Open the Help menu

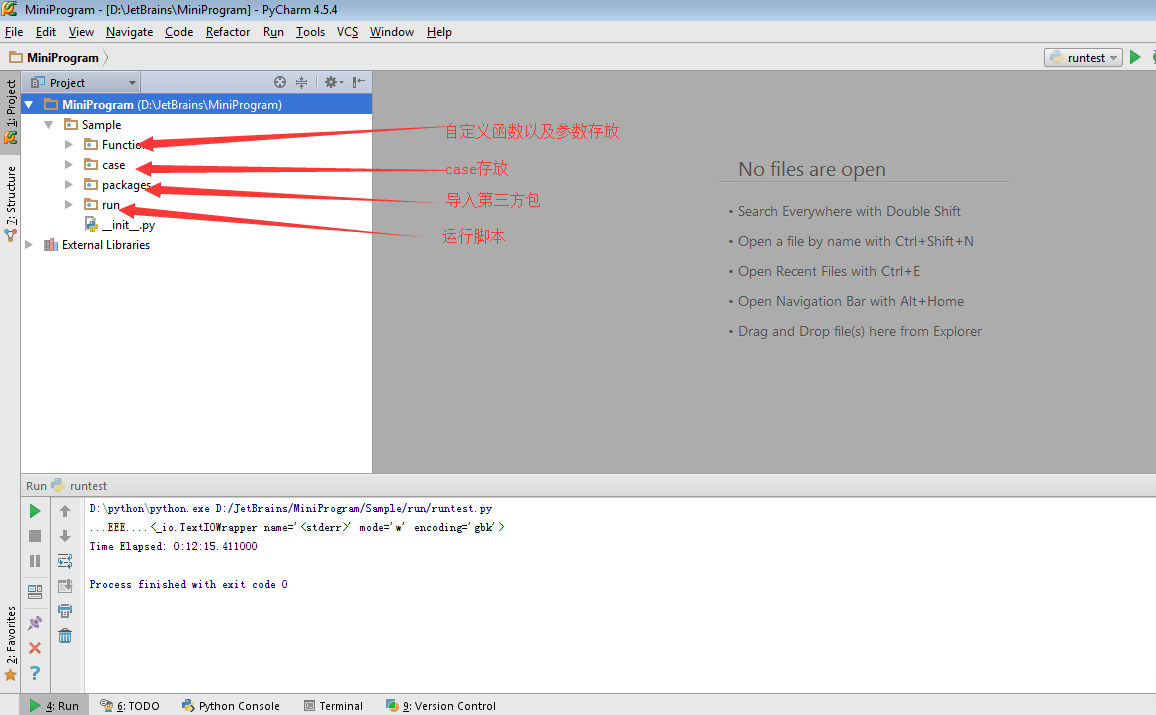pyautogui.click(x=439, y=32)
